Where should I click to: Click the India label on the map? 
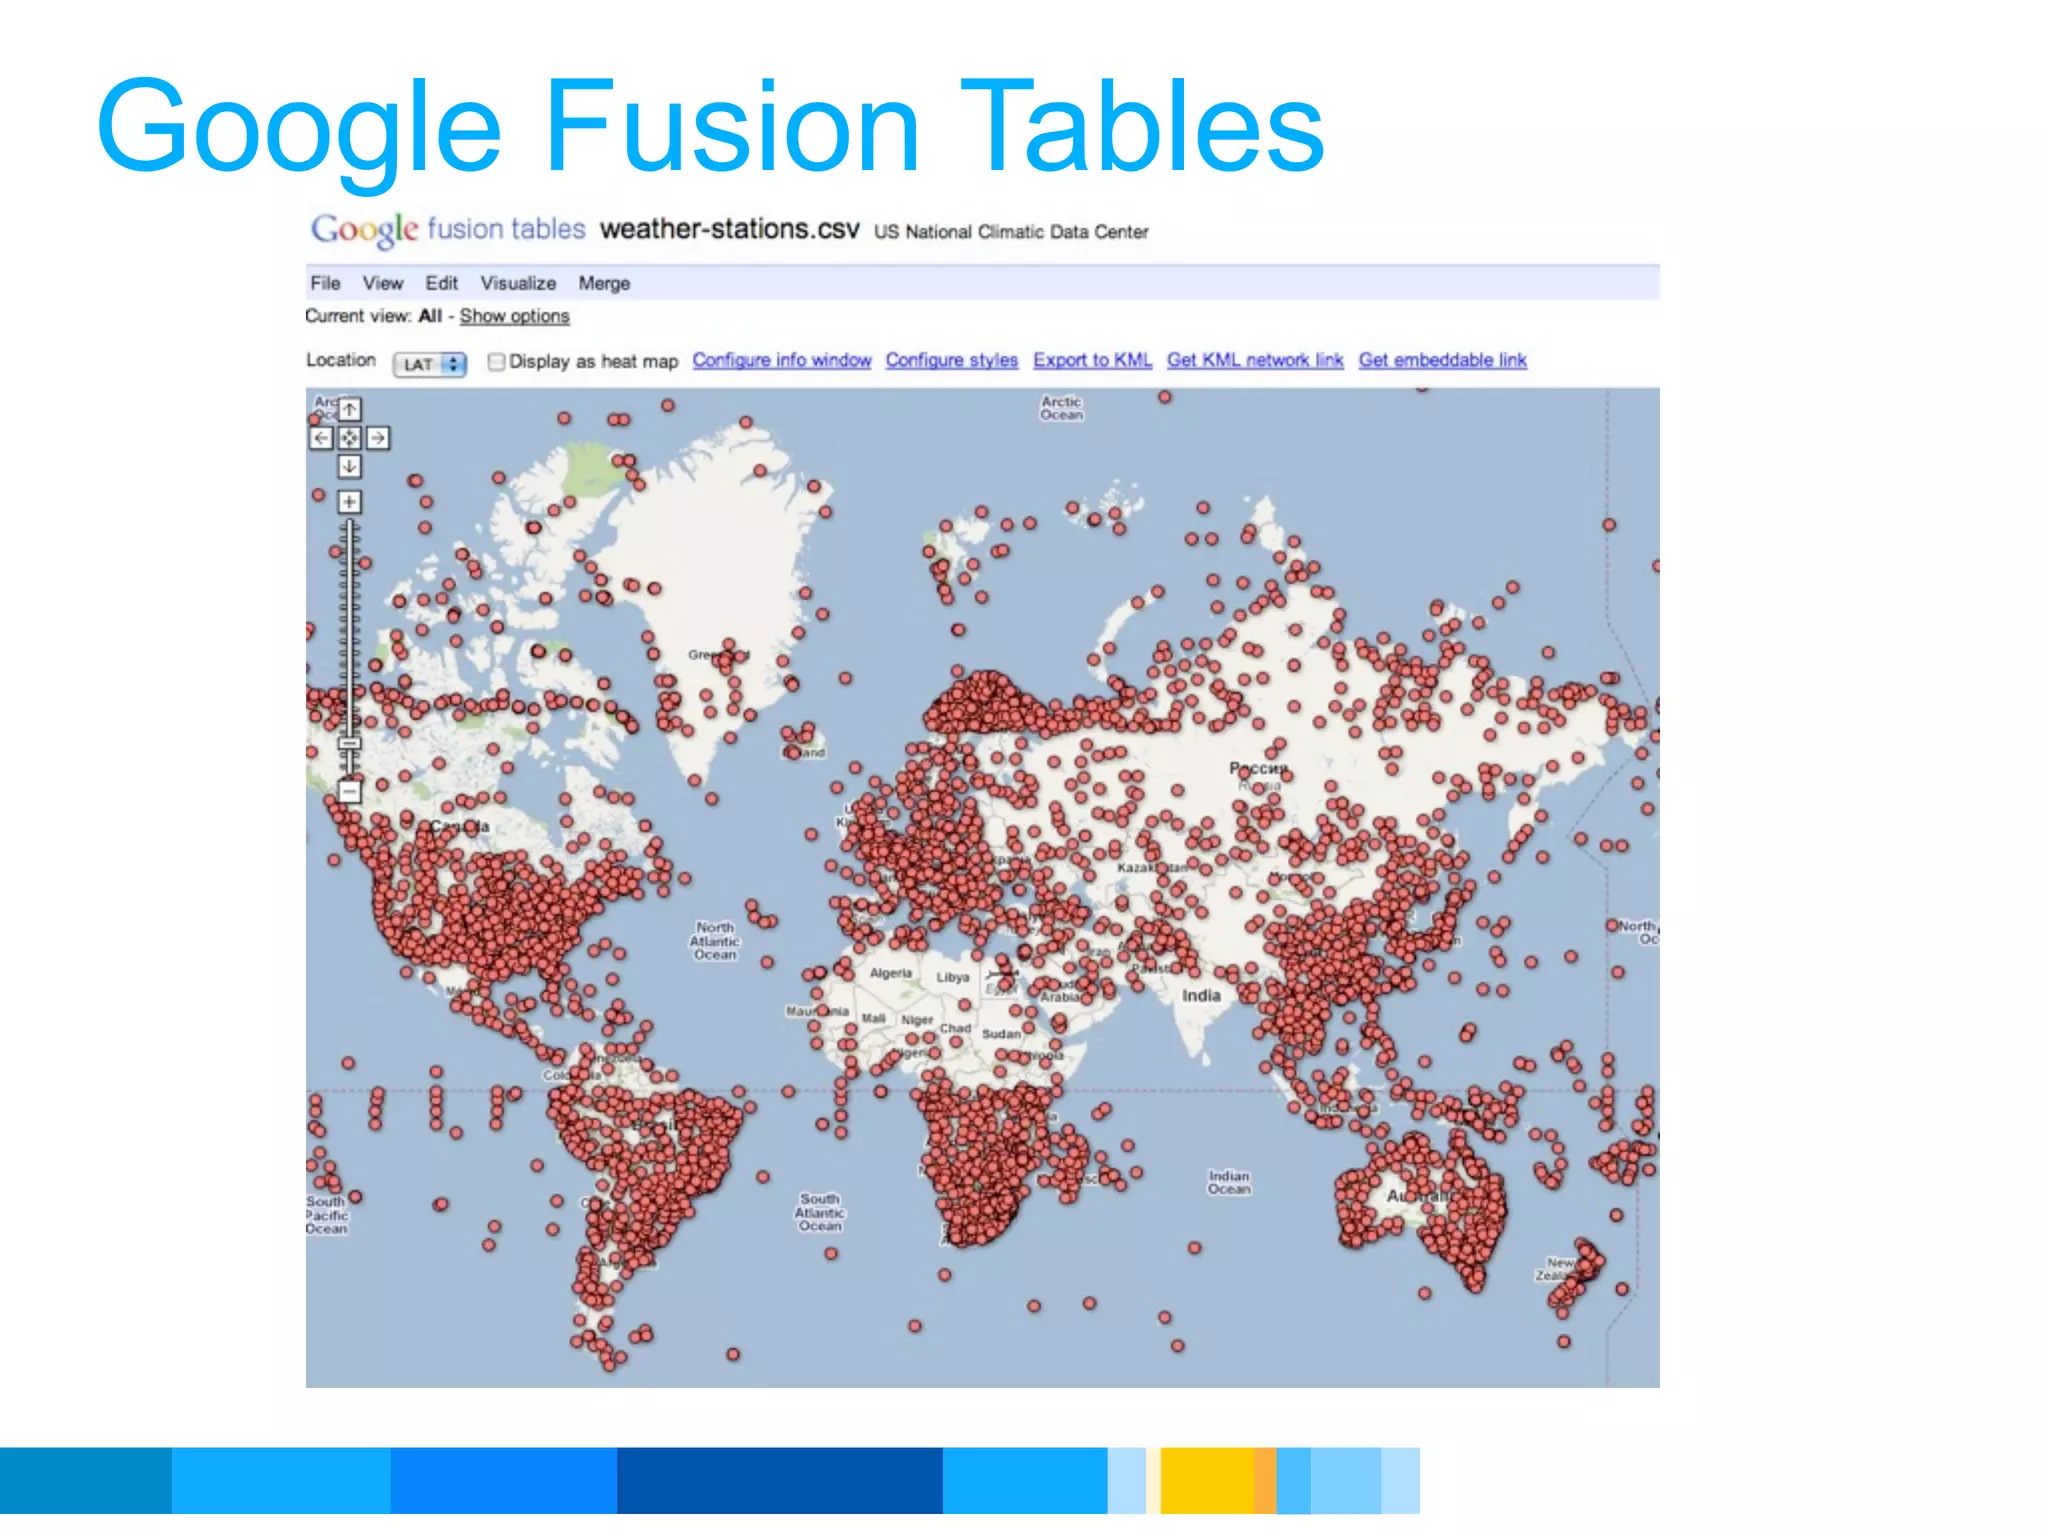[x=1201, y=996]
